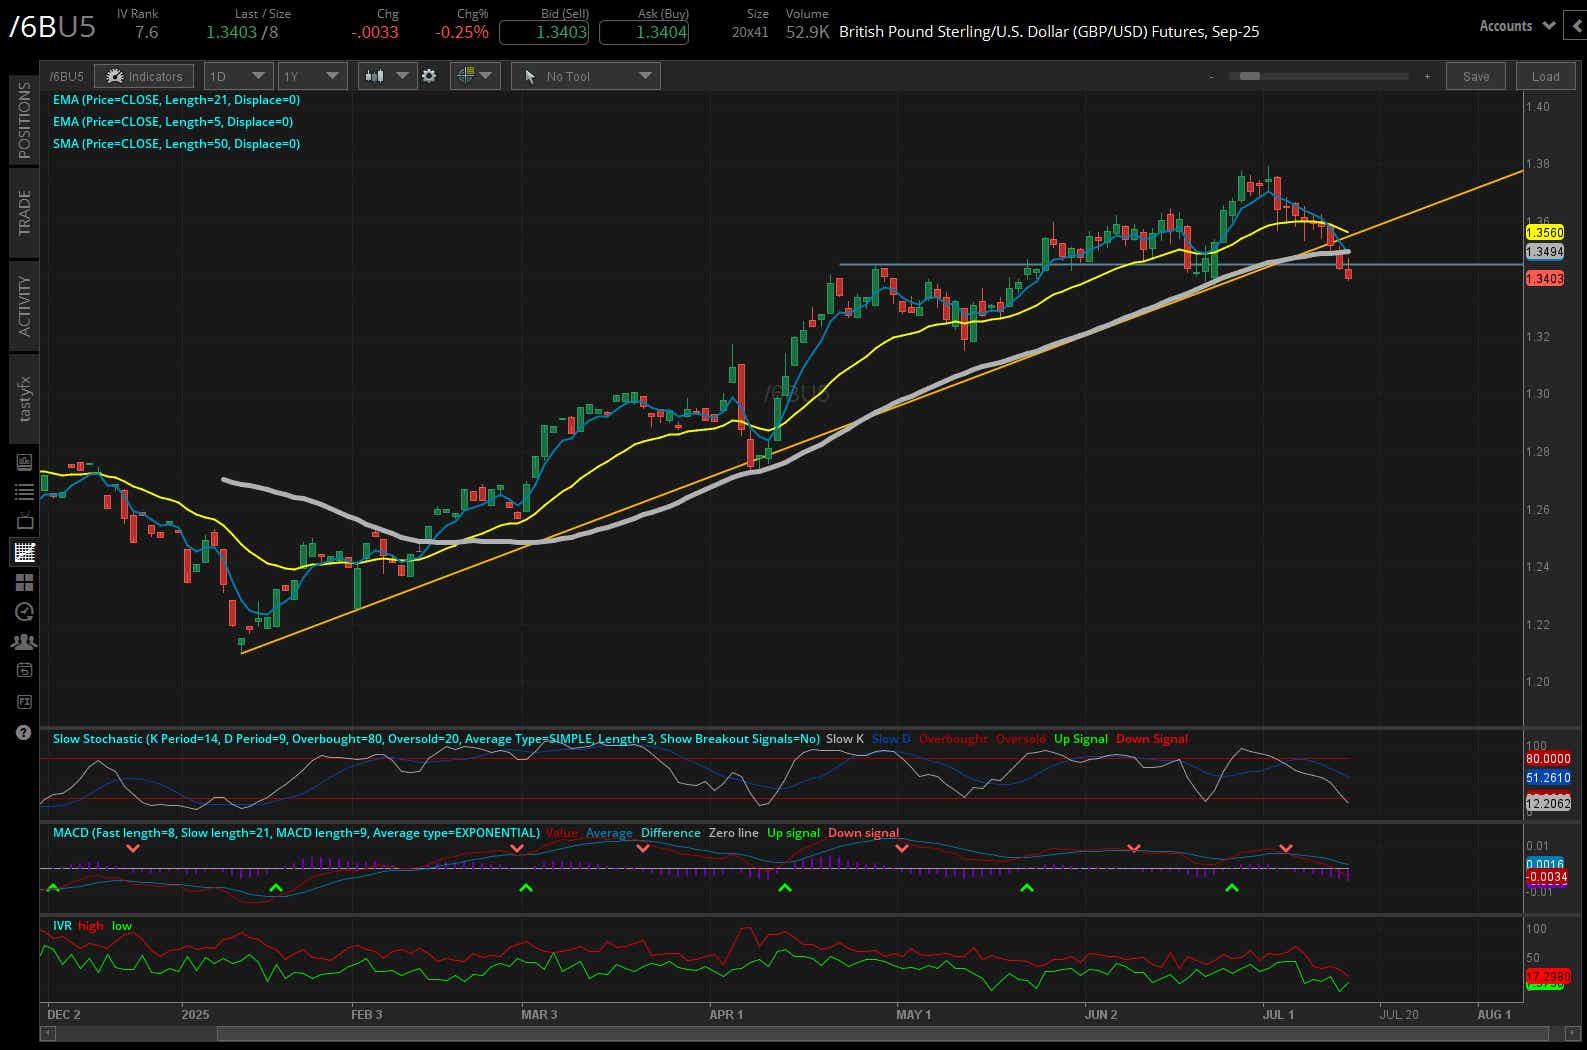This screenshot has height=1050, width=1587.
Task: Save the chart layout
Action: 1476,76
